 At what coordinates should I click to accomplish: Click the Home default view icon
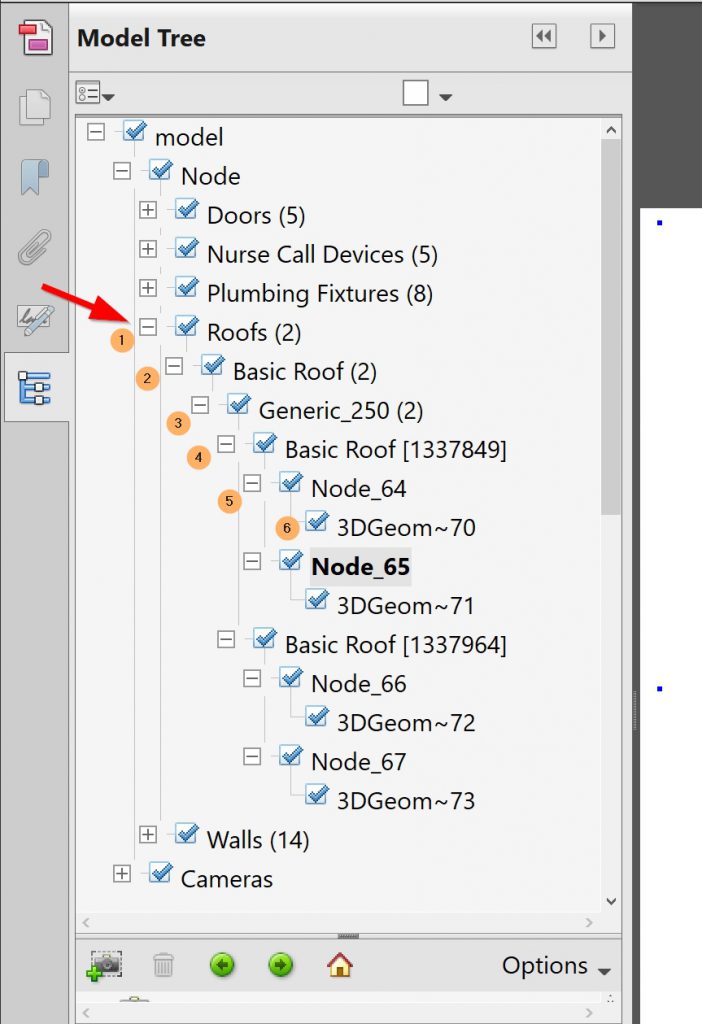pos(340,965)
